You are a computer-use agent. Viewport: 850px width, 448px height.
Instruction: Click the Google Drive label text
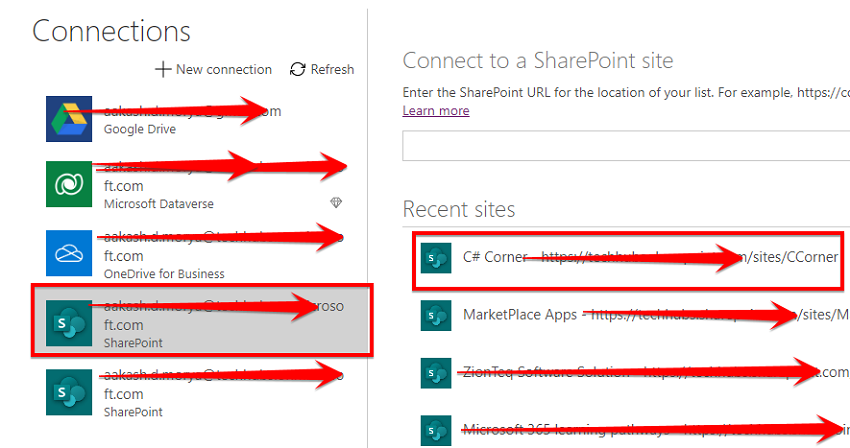140,129
